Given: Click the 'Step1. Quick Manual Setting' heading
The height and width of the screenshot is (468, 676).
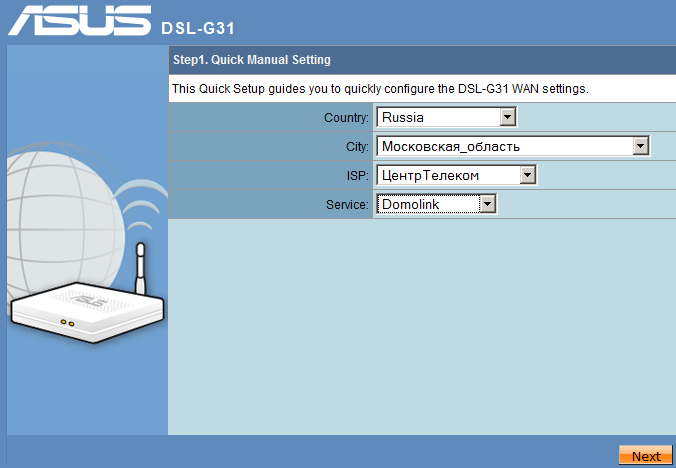Looking at the screenshot, I should click(252, 59).
